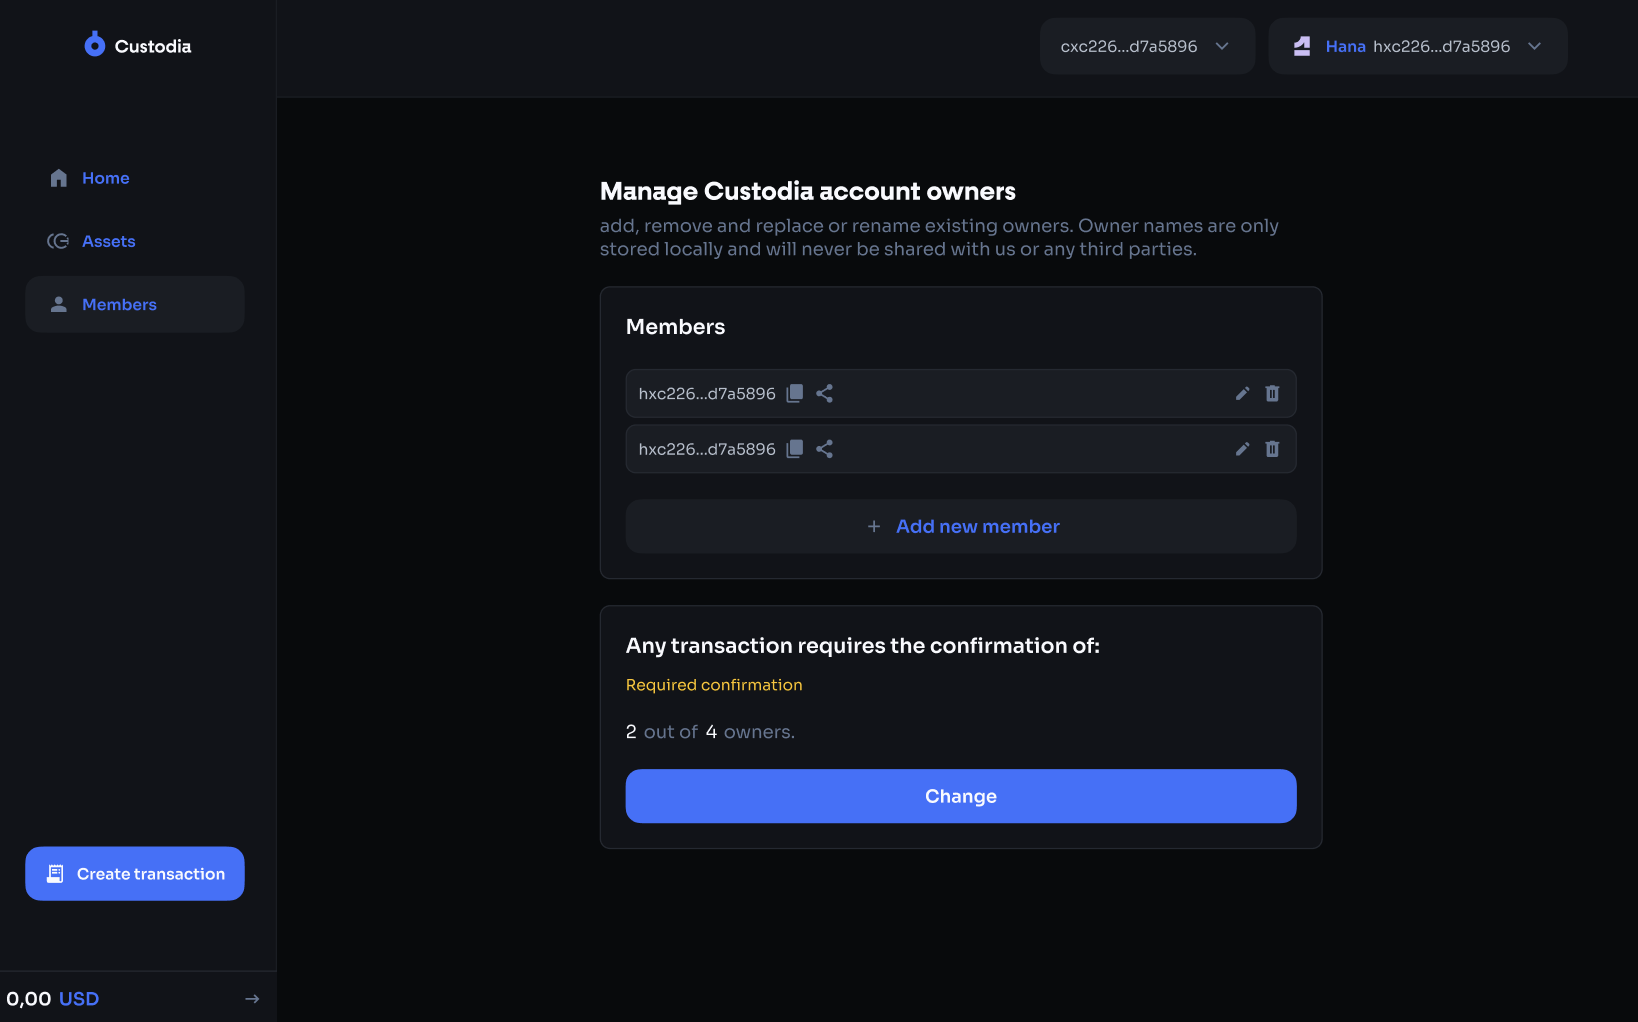Open the cxc226...d7a5896 account dropdown
The height and width of the screenshot is (1022, 1638).
(1146, 46)
